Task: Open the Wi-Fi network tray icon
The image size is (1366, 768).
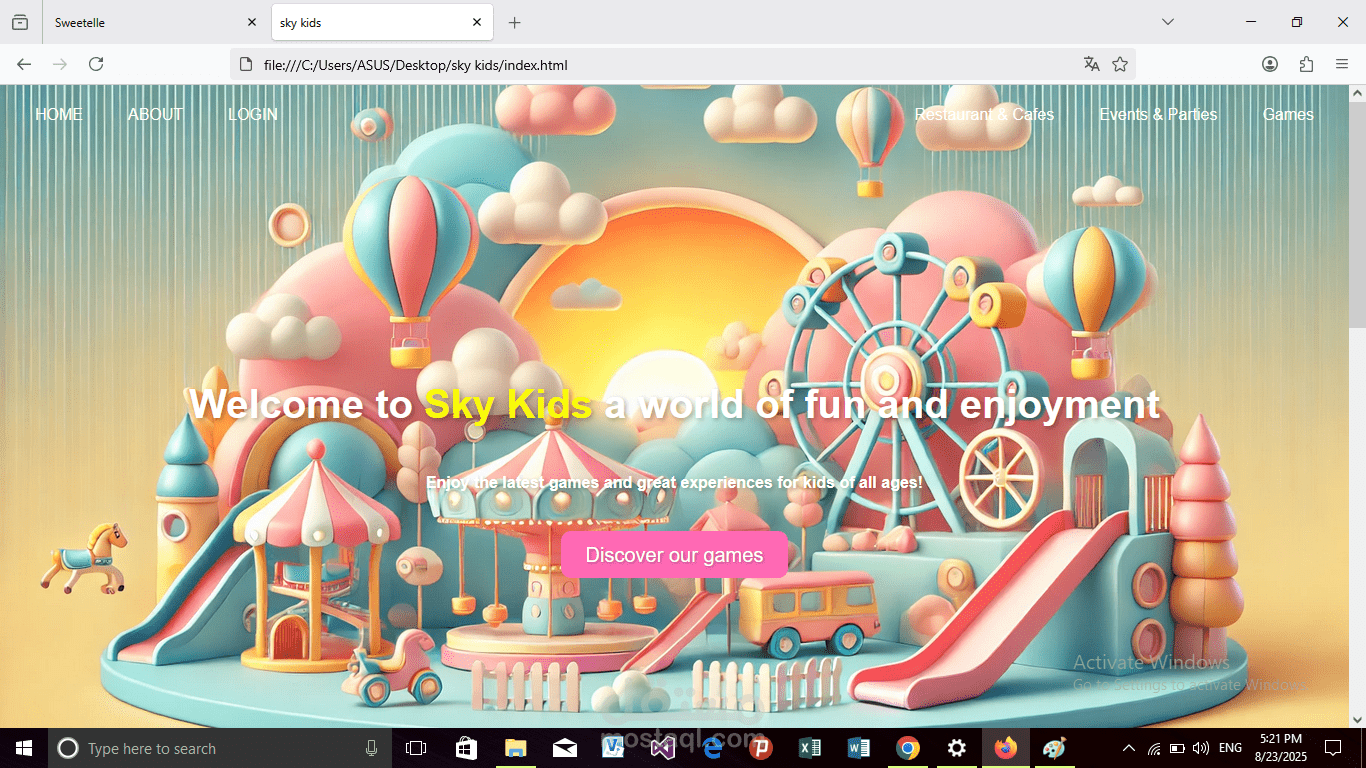Action: pyautogui.click(x=1154, y=748)
